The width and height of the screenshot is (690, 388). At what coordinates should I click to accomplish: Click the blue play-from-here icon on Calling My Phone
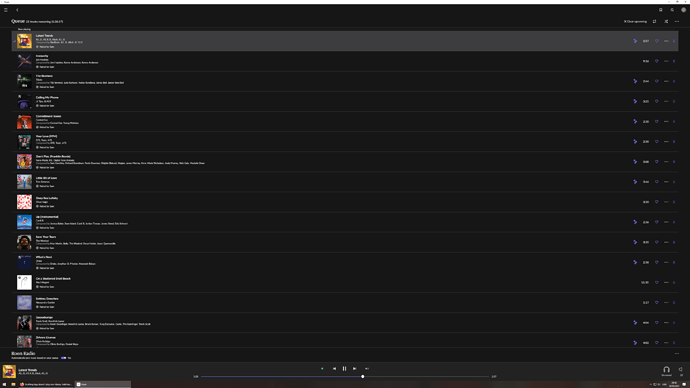635,101
